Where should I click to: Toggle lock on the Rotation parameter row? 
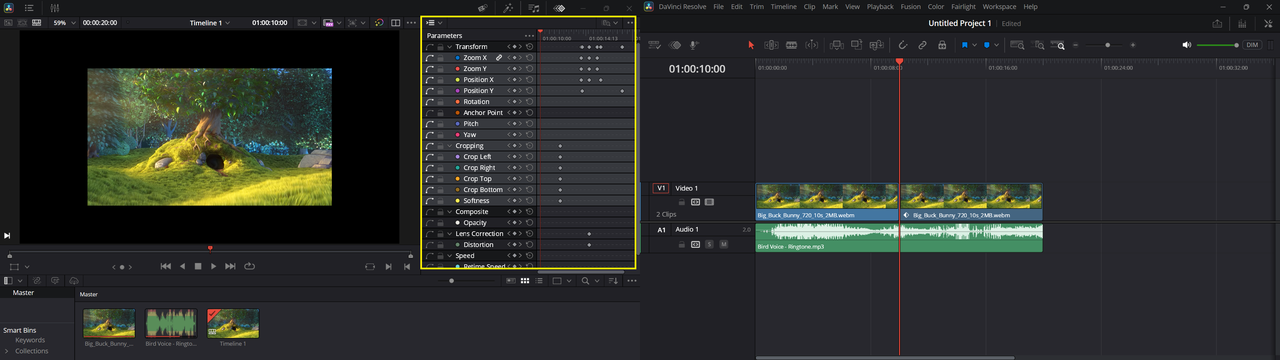coord(439,102)
